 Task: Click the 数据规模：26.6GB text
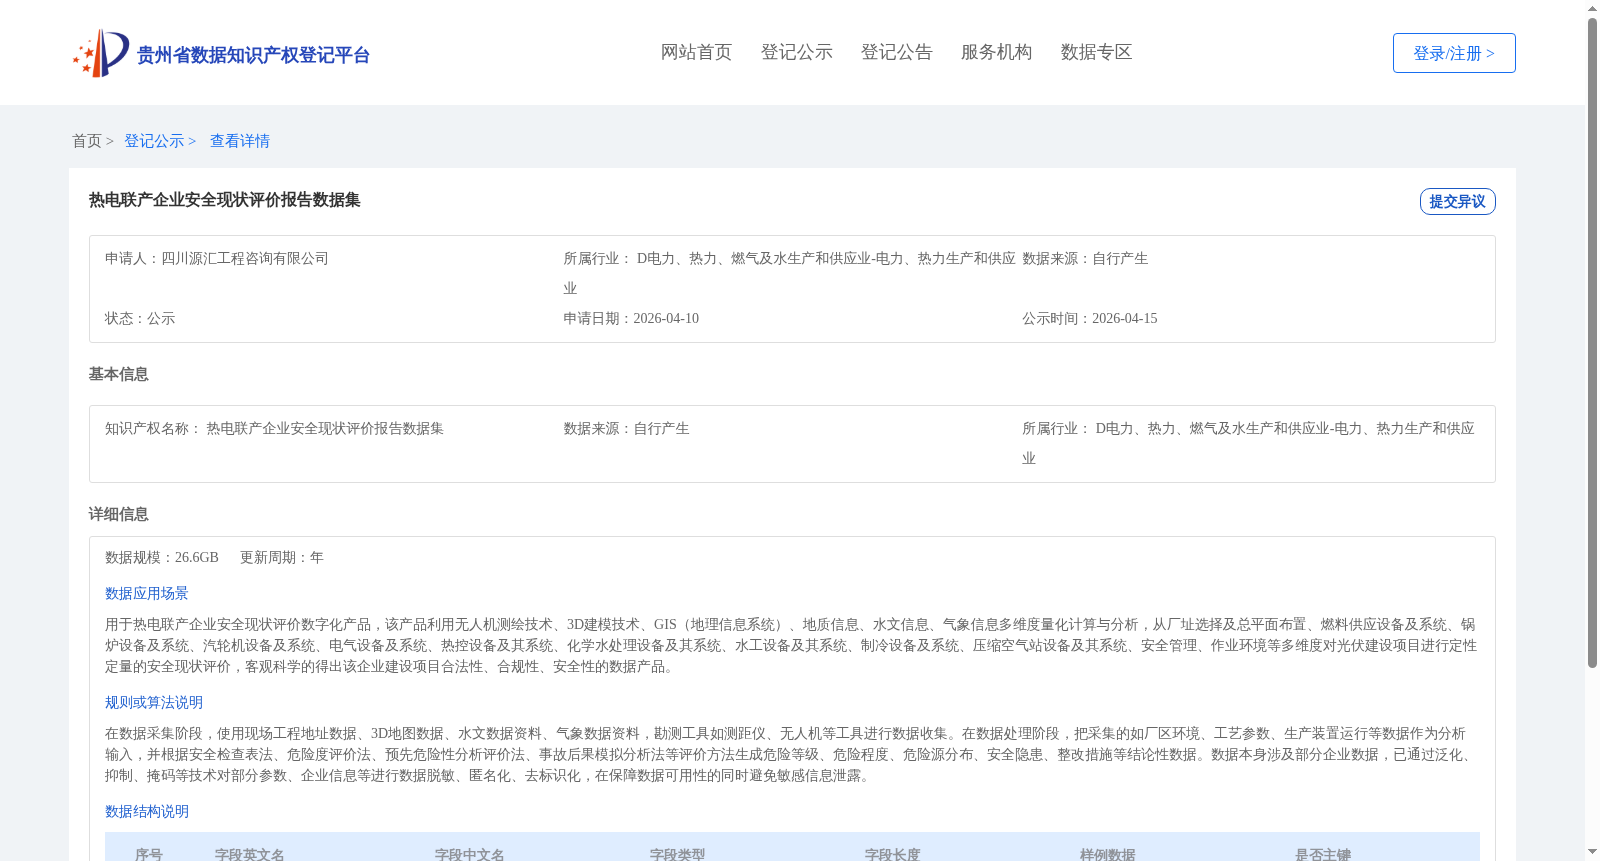162,557
